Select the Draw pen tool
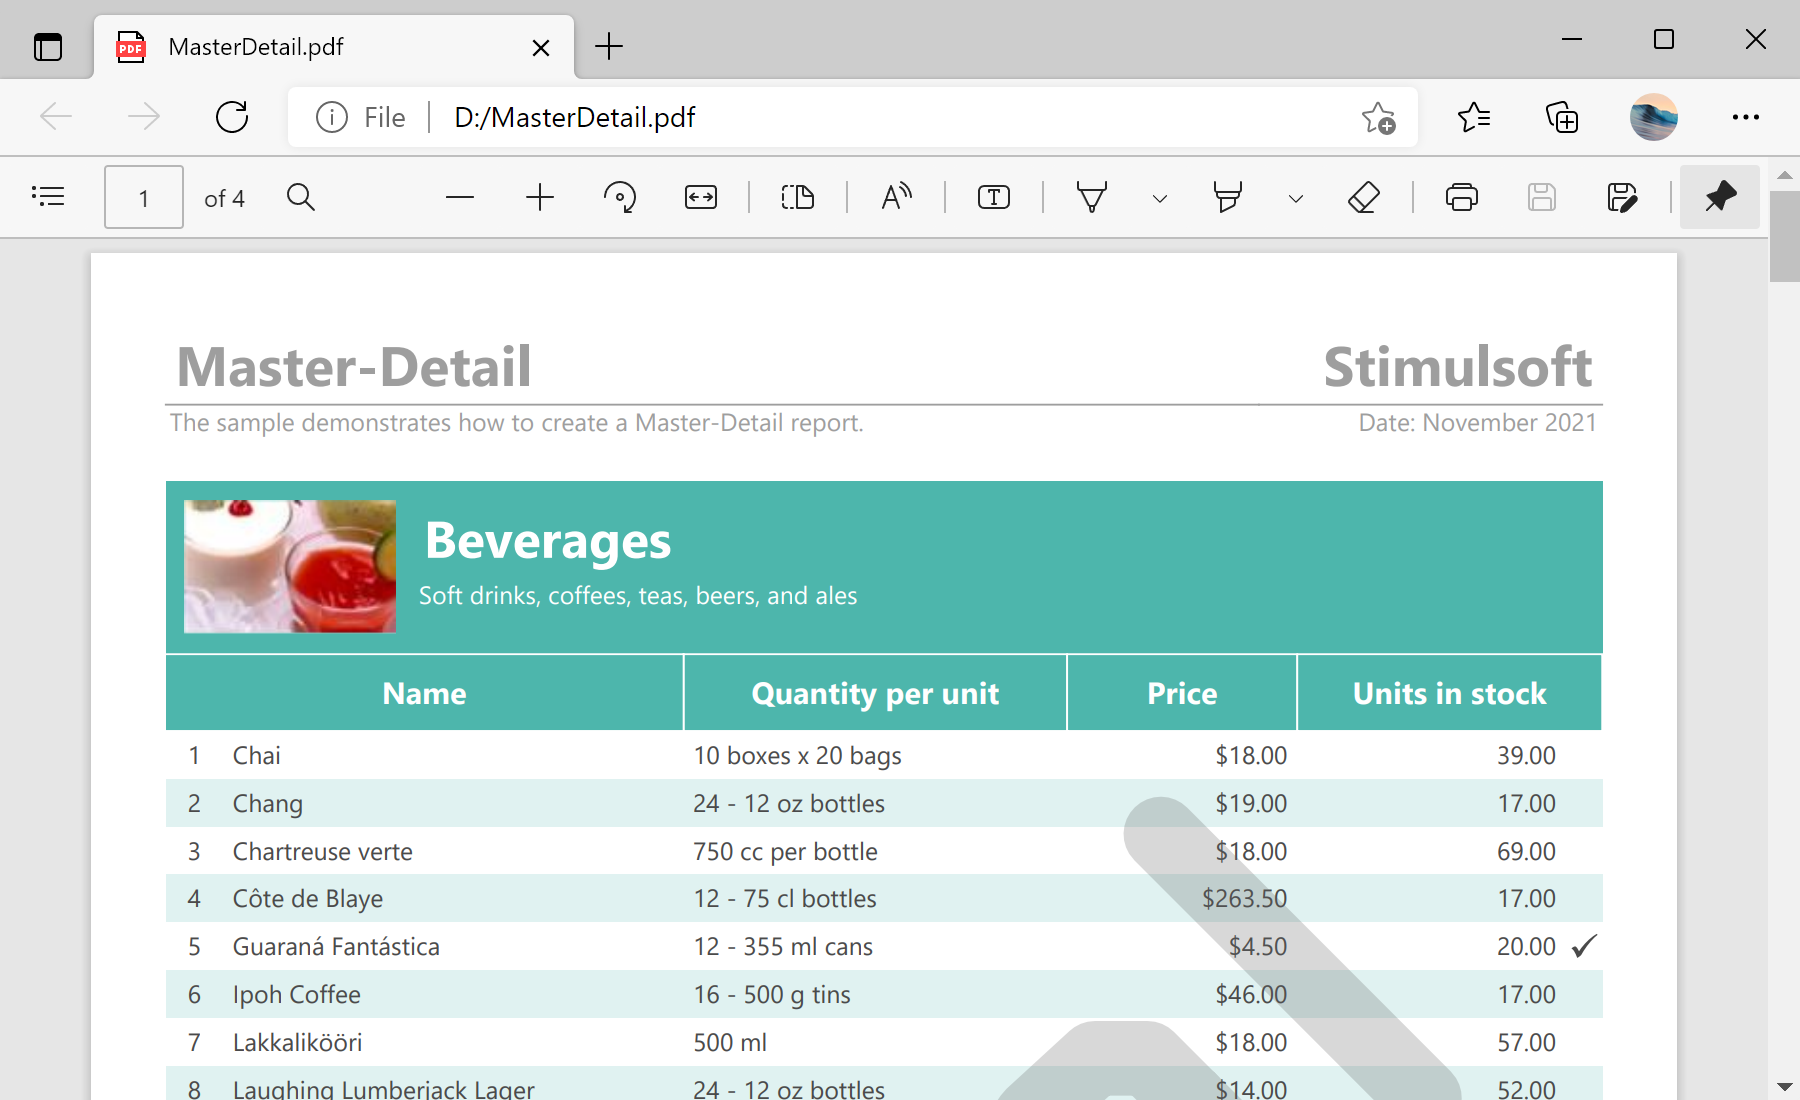 [x=1092, y=197]
